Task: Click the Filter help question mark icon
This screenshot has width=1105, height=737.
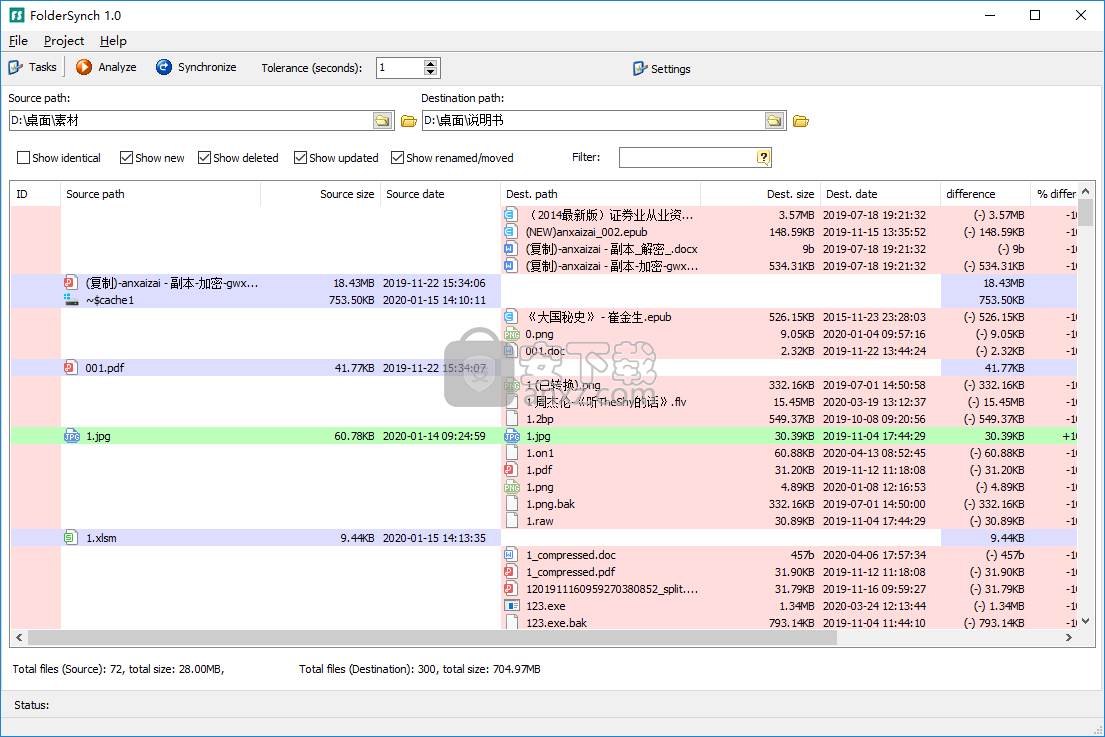Action: (763, 157)
